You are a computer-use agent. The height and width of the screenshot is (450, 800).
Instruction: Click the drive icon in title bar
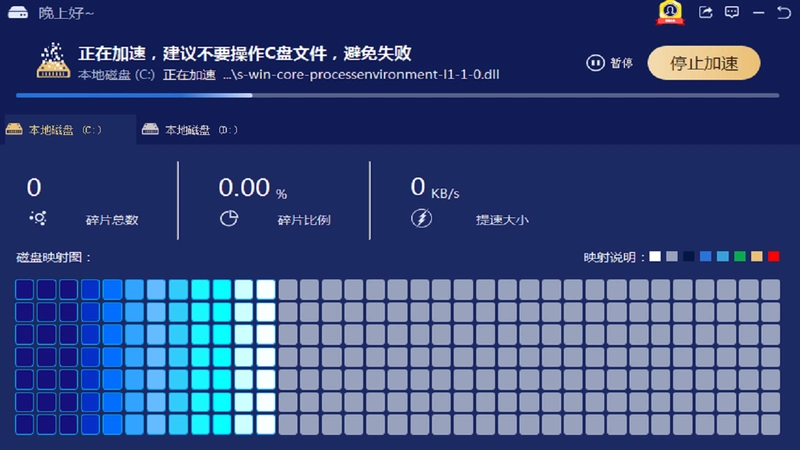click(18, 13)
